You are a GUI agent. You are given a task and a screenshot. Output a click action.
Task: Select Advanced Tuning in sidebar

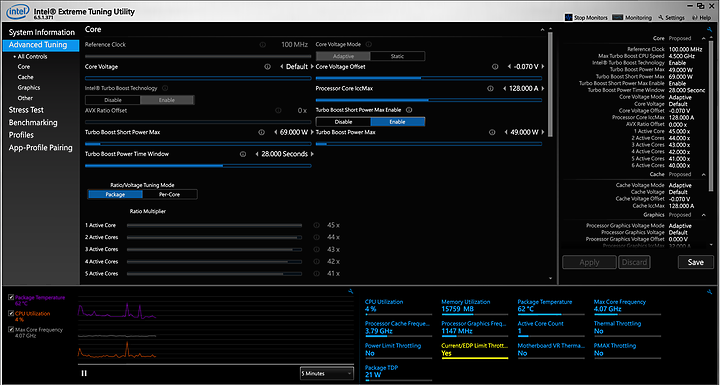(x=41, y=45)
